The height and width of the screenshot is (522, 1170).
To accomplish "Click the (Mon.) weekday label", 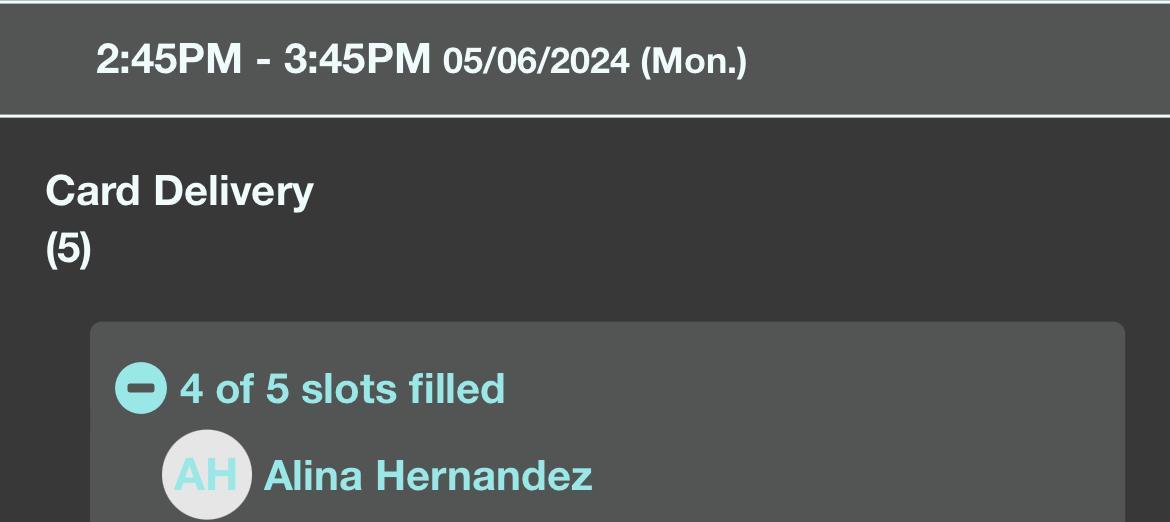I will [693, 62].
